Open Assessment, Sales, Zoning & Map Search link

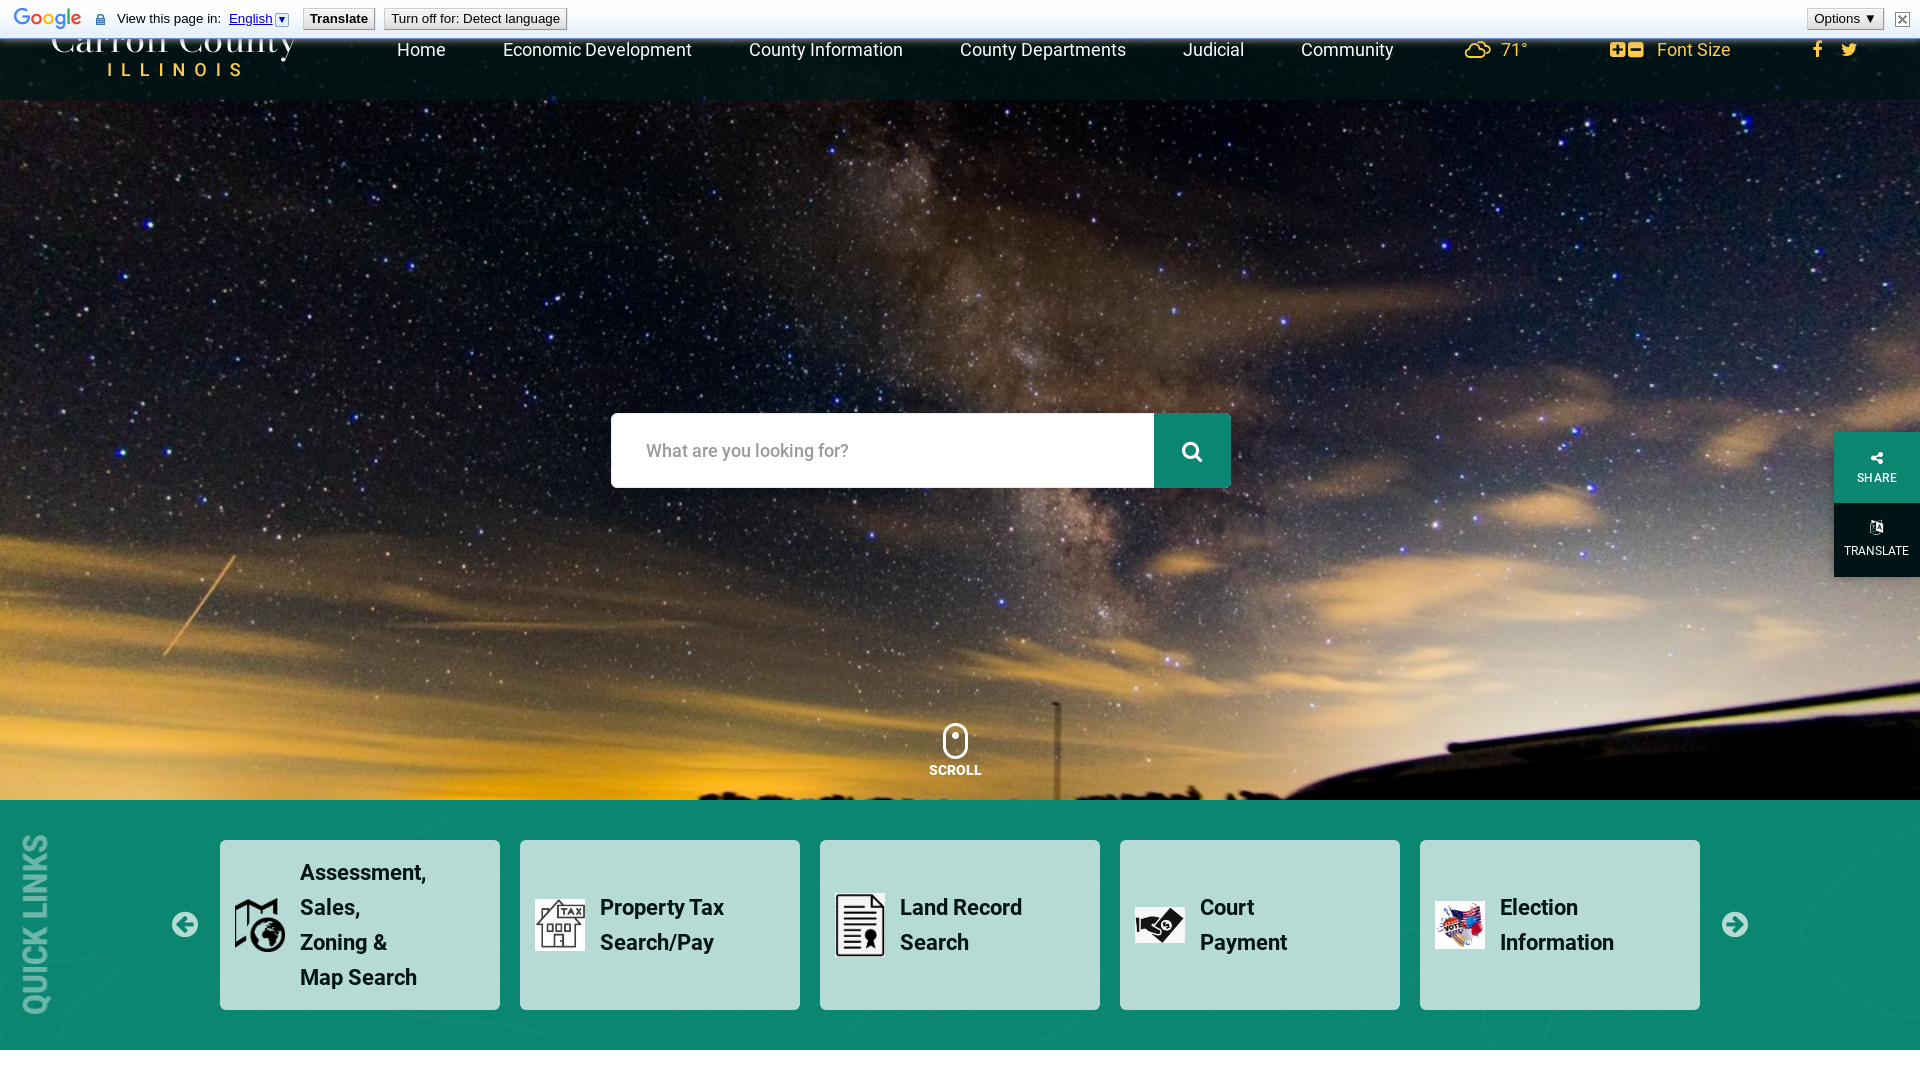[360, 925]
